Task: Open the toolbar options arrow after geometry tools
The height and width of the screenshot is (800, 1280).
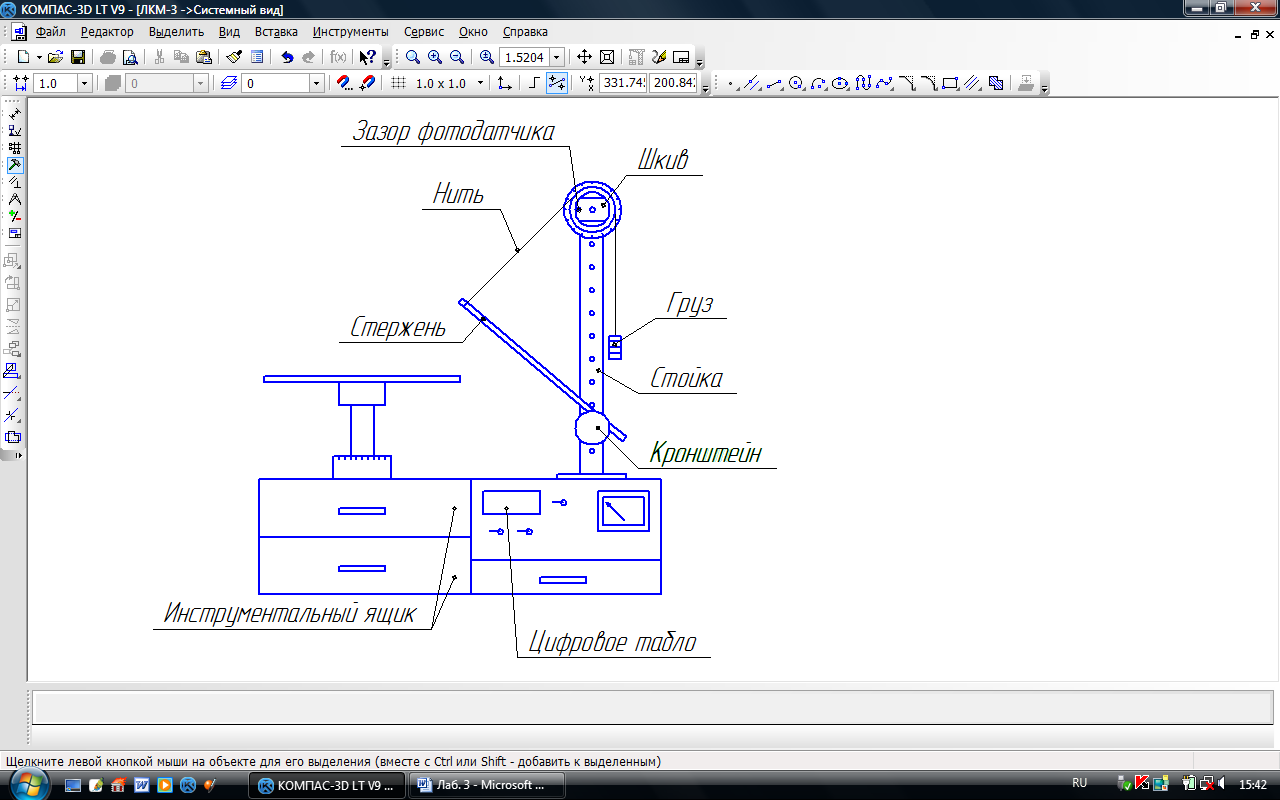Action: pos(1044,87)
